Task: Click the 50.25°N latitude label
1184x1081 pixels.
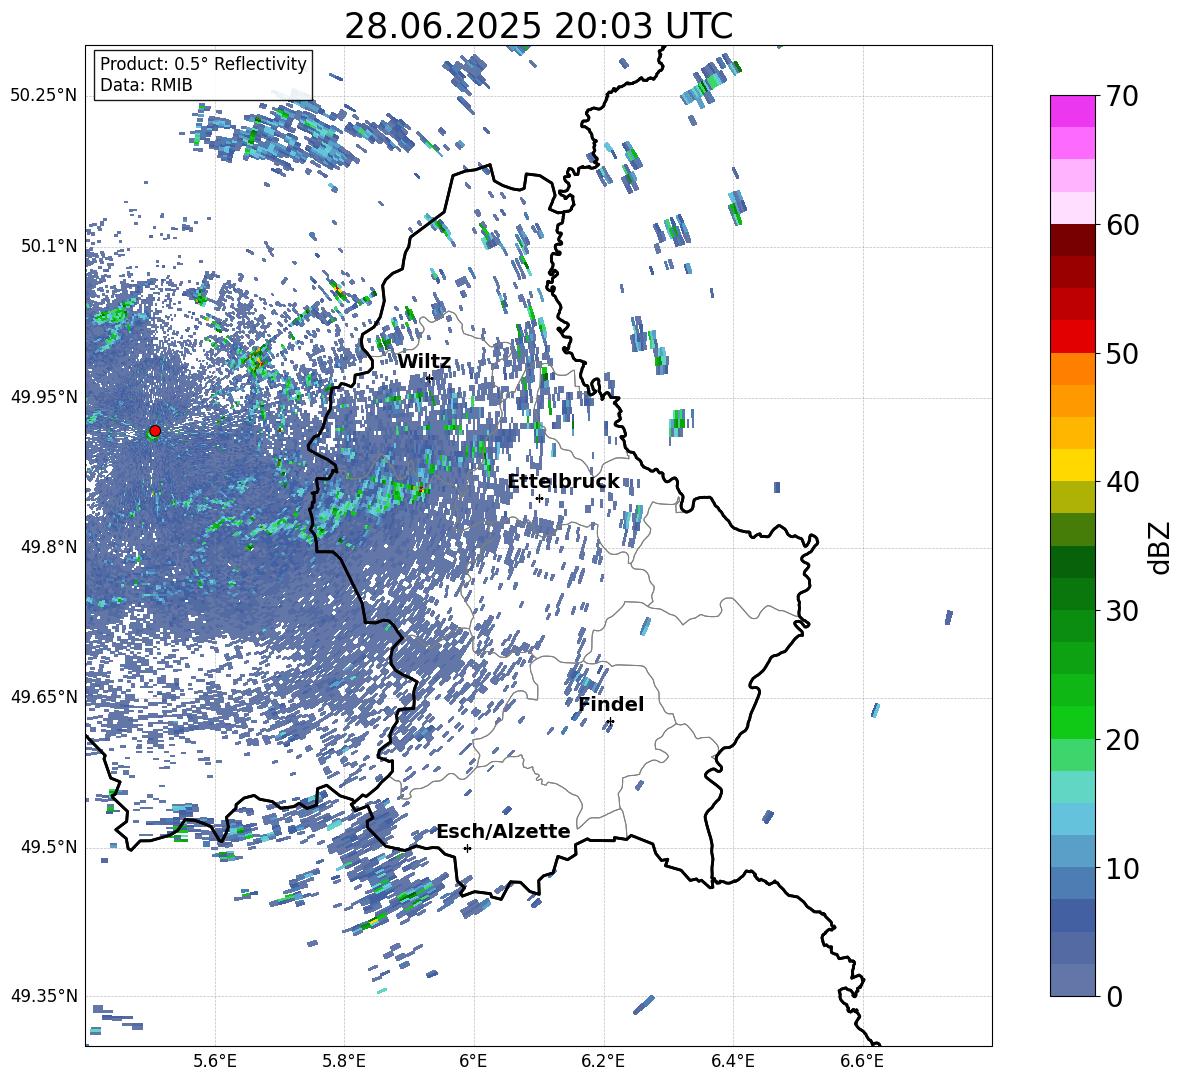Action: pyautogui.click(x=44, y=96)
